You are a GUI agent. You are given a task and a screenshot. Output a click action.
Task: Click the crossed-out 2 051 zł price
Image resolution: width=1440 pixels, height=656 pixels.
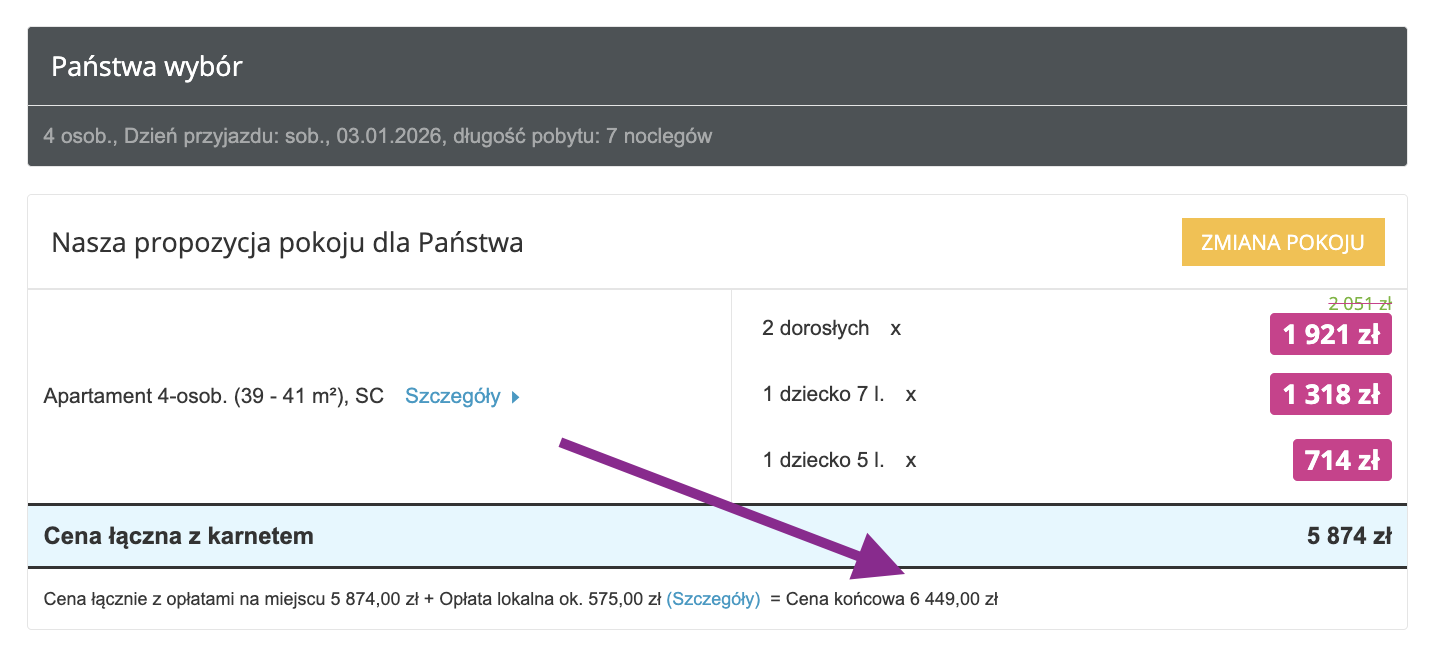(1360, 303)
